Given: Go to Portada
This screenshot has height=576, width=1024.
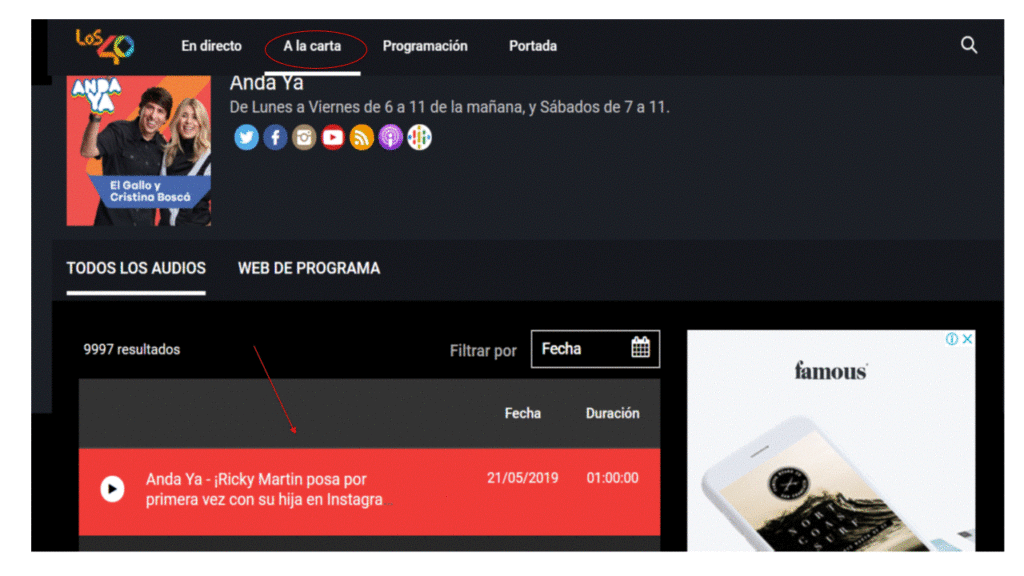Looking at the screenshot, I should (533, 46).
